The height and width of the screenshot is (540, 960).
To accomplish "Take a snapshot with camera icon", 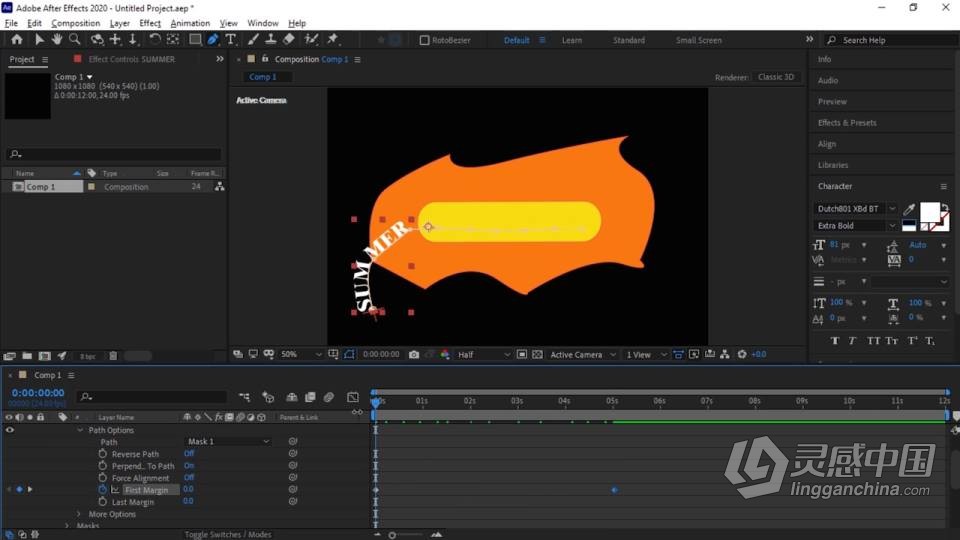I will 414,354.
